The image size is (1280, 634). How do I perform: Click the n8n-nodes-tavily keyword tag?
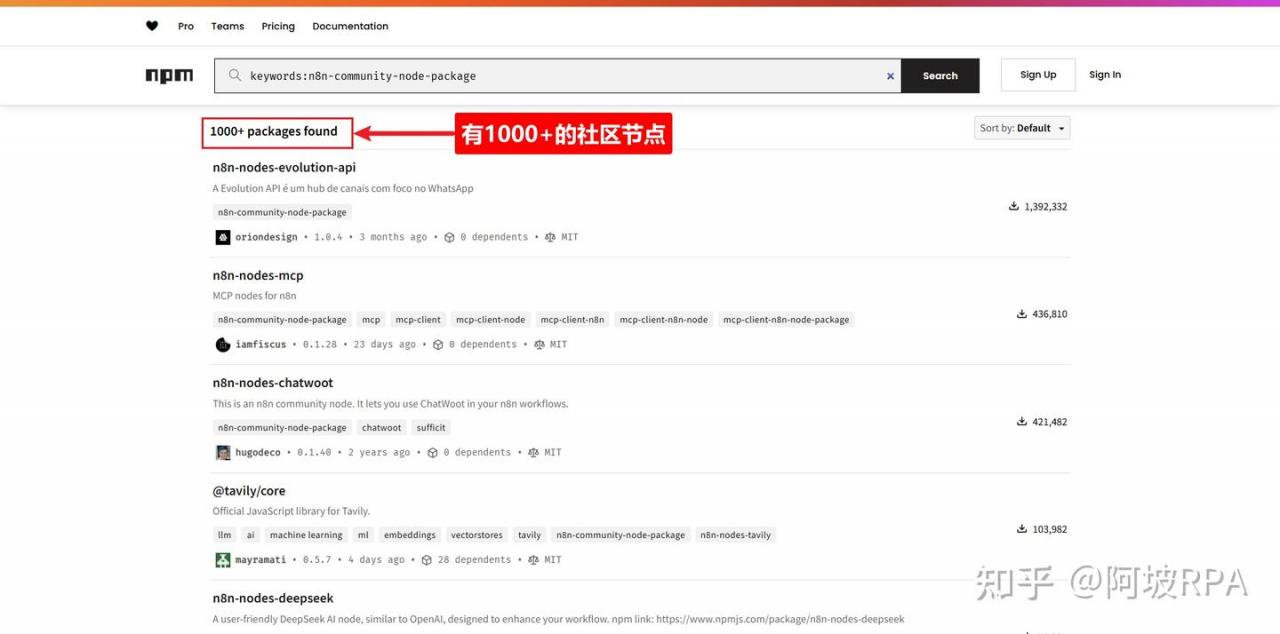coord(735,535)
